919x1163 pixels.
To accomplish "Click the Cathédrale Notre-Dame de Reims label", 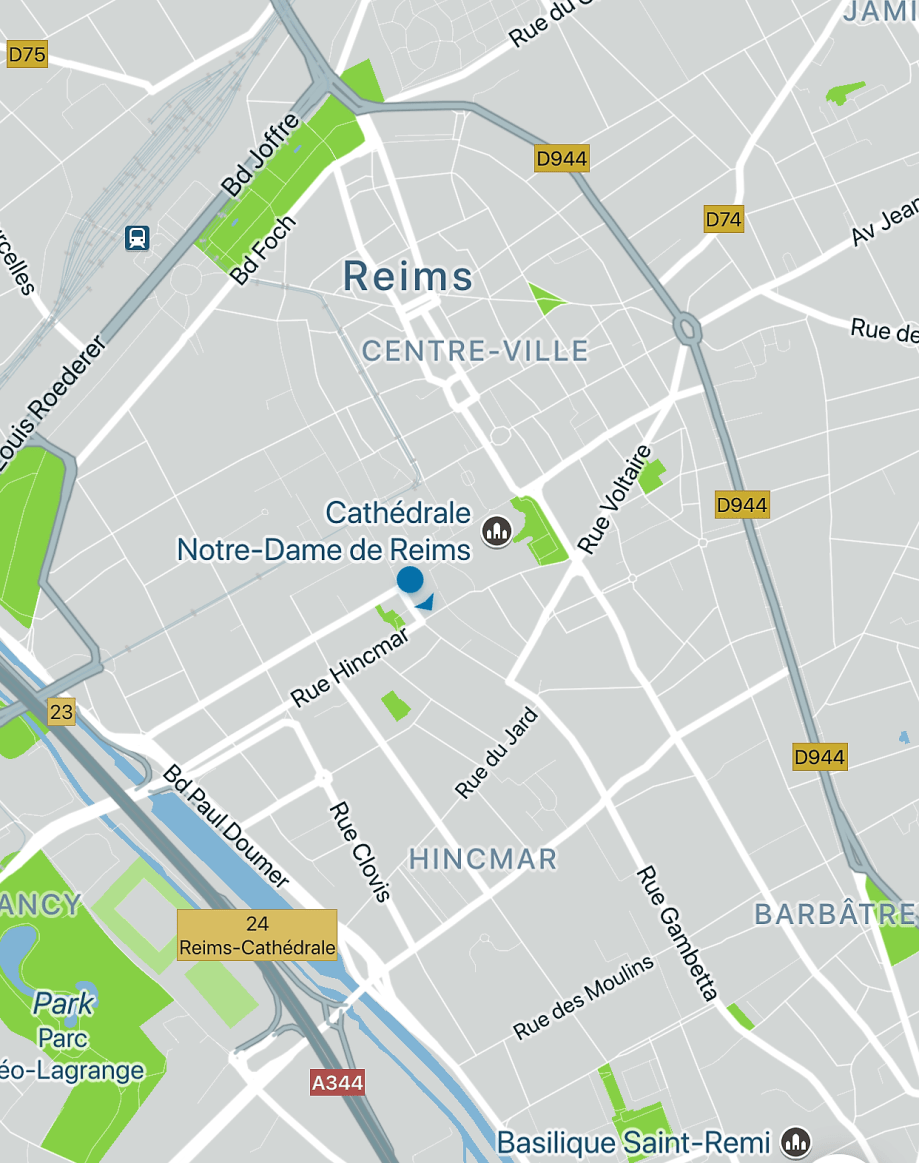I will 324,531.
